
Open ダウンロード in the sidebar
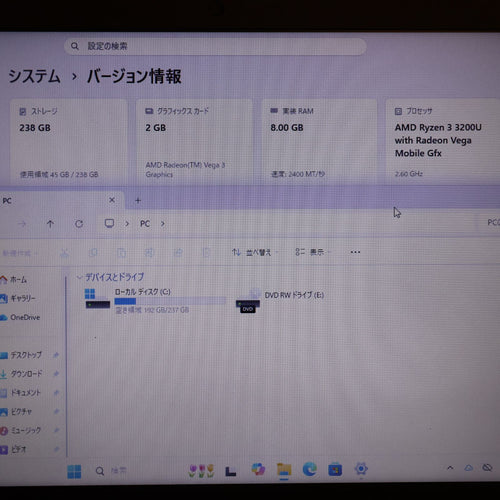pos(22,374)
